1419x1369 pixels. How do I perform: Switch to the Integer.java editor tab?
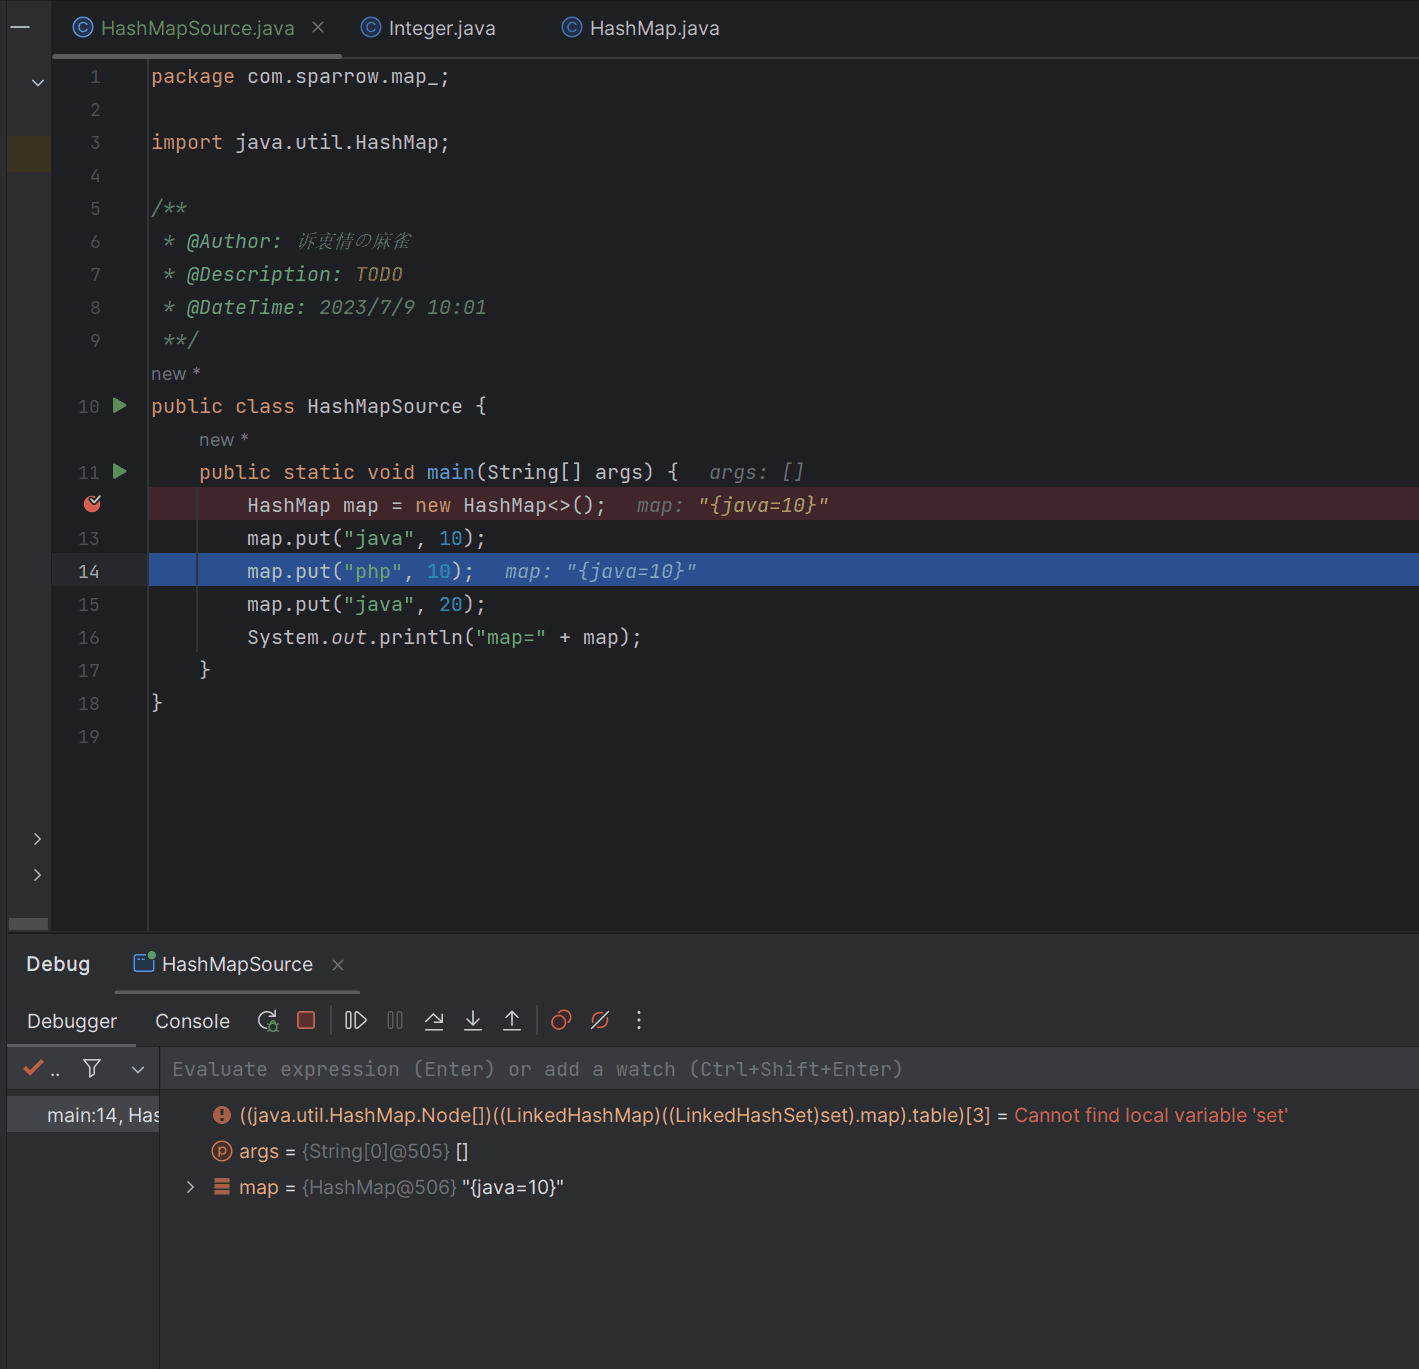point(428,28)
